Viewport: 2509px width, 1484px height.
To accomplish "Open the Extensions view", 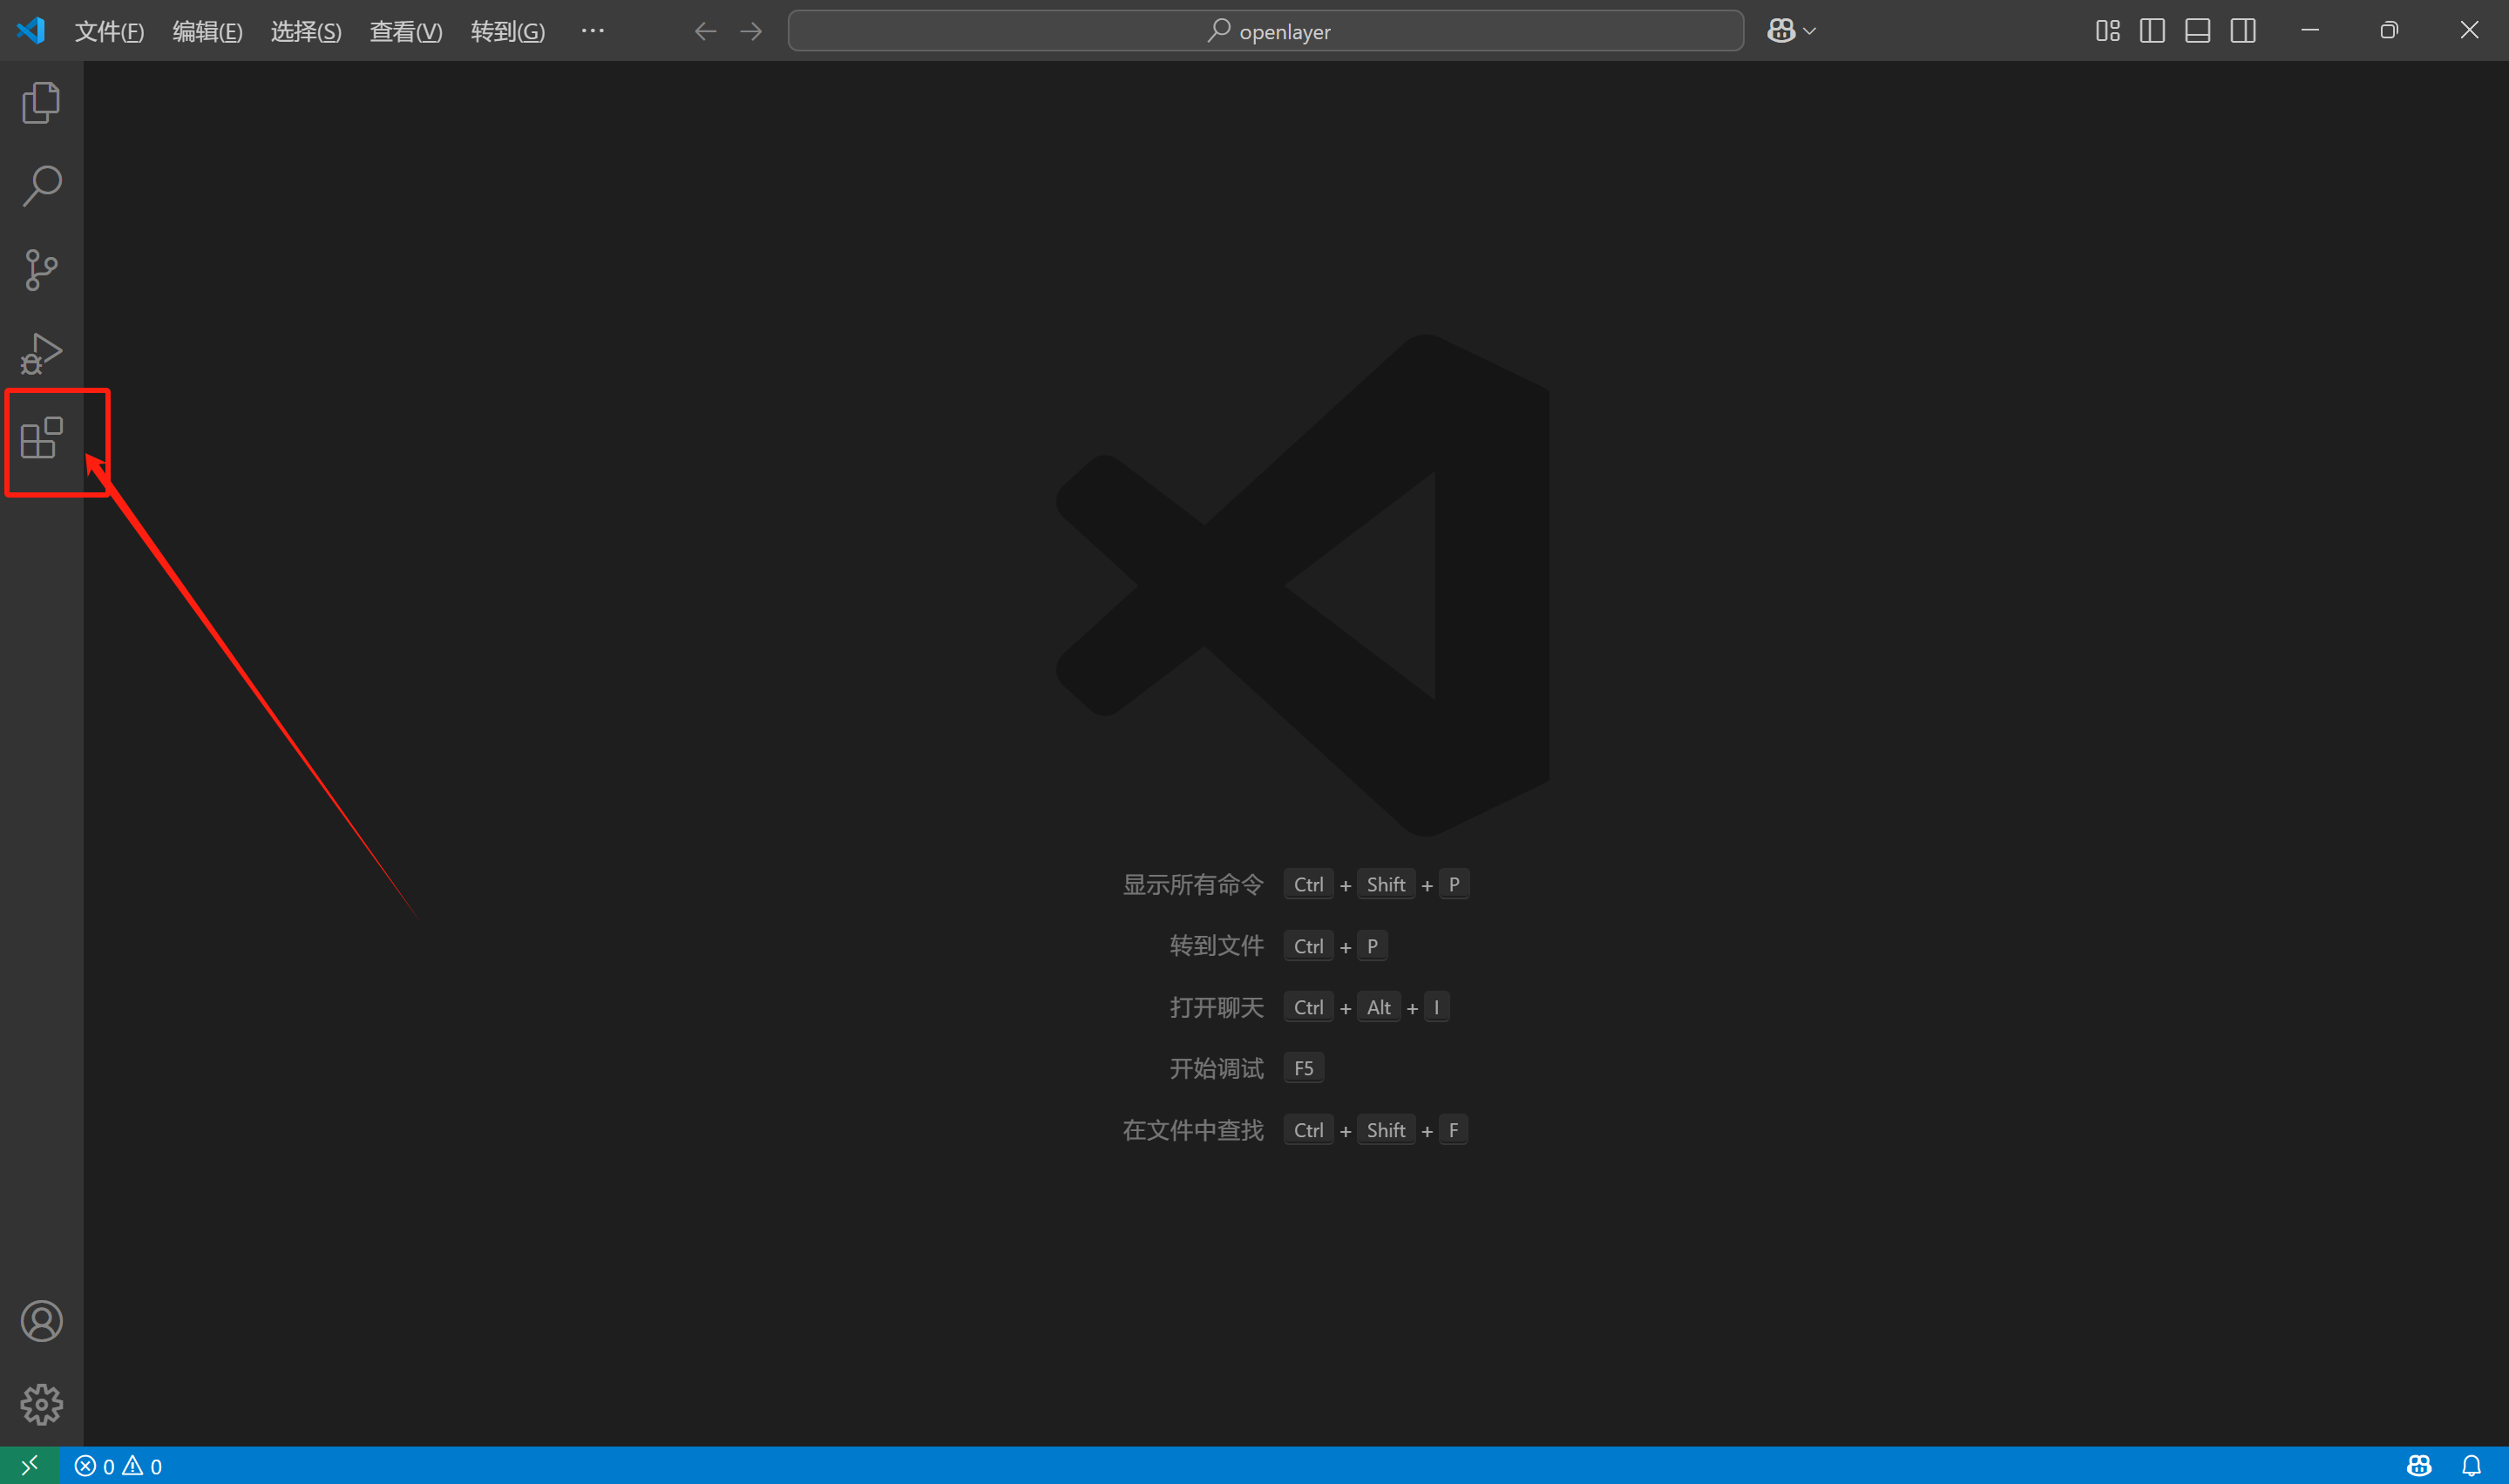I will pyautogui.click(x=41, y=438).
